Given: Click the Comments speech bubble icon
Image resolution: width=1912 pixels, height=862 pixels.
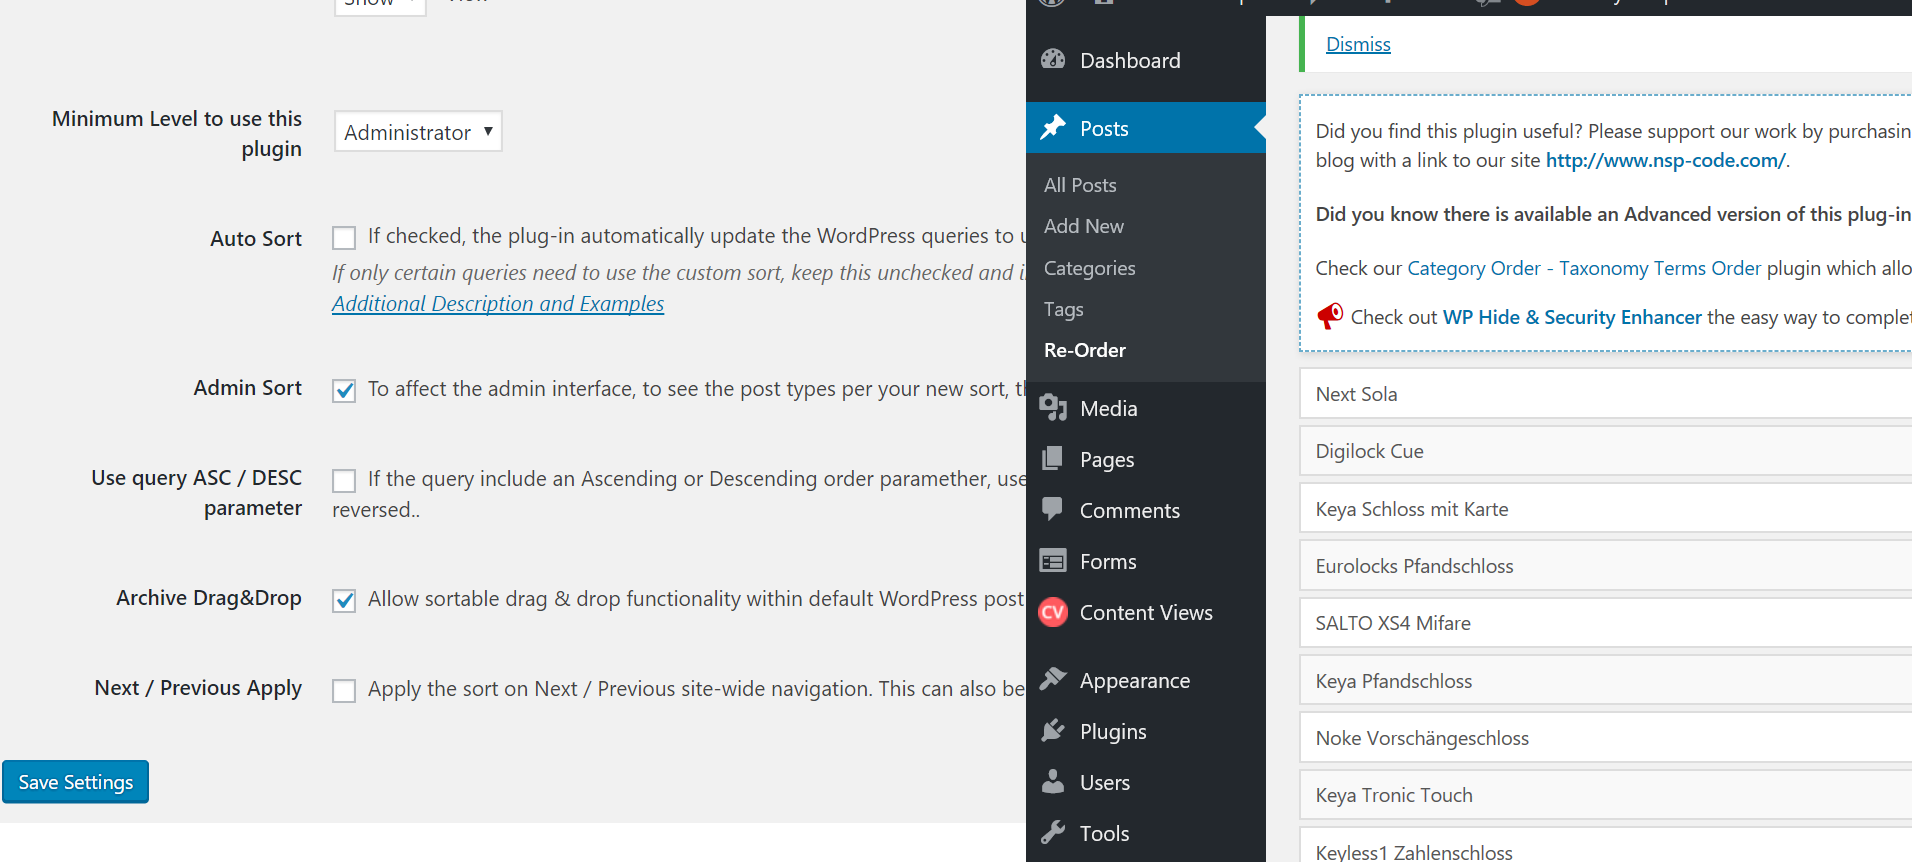Looking at the screenshot, I should [1053, 509].
